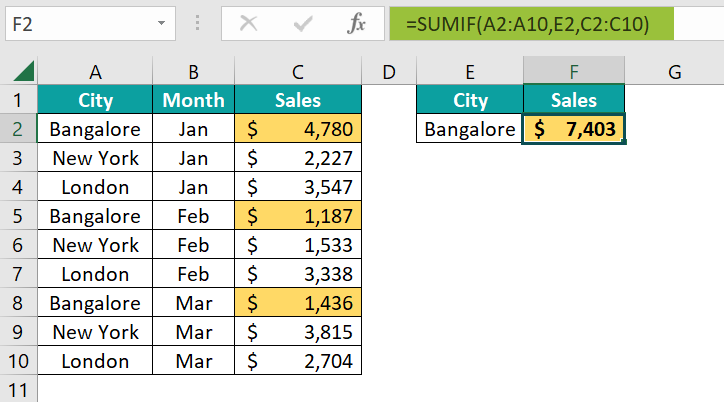This screenshot has height=402, width=724.
Task: Select New York cell in row 6
Action: (x=95, y=245)
